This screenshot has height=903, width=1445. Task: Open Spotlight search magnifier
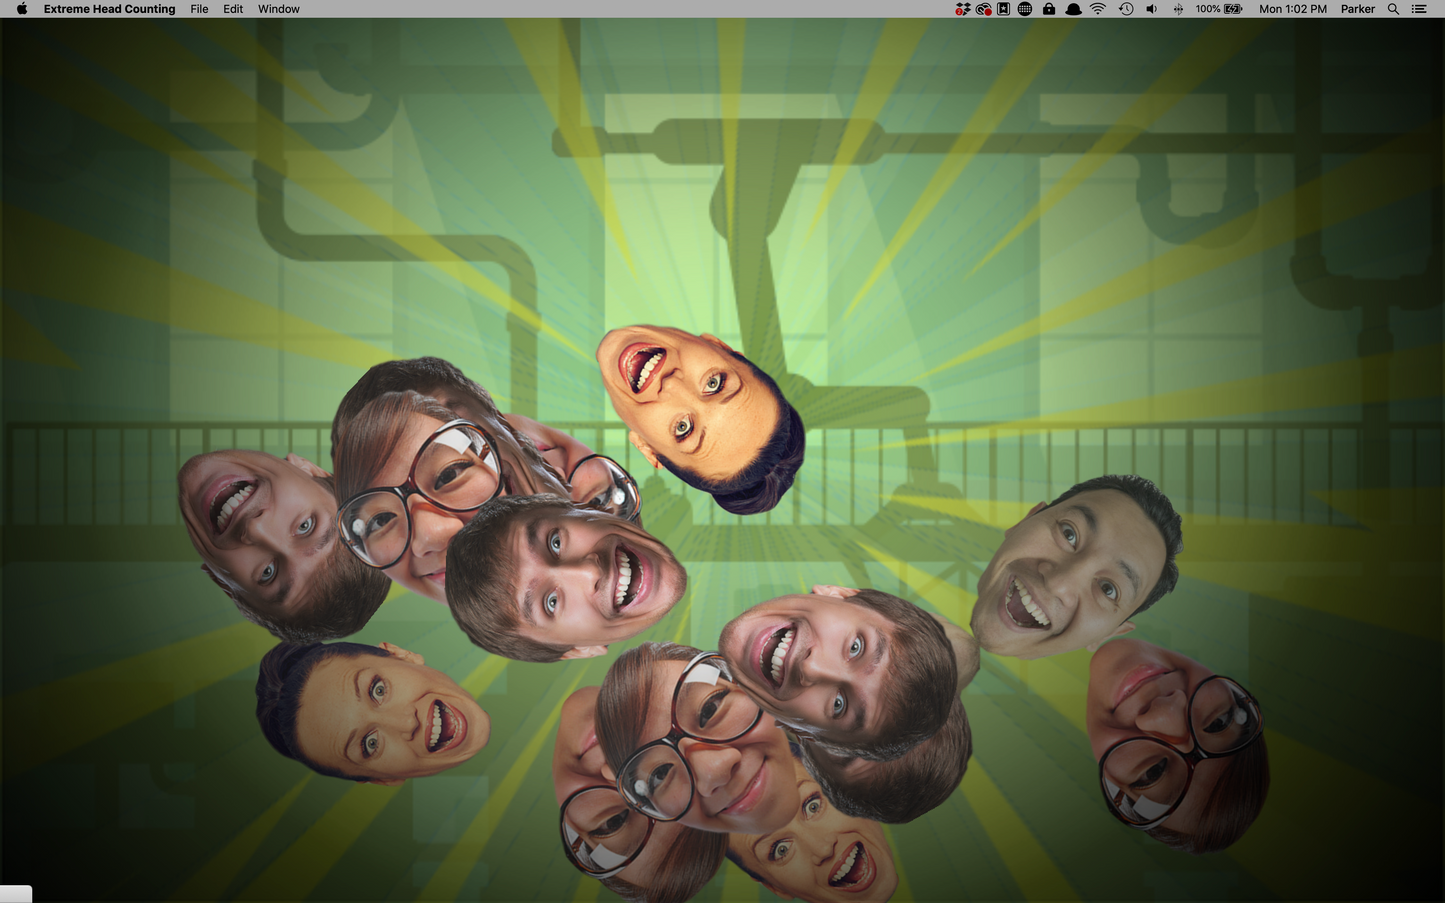1393,9
